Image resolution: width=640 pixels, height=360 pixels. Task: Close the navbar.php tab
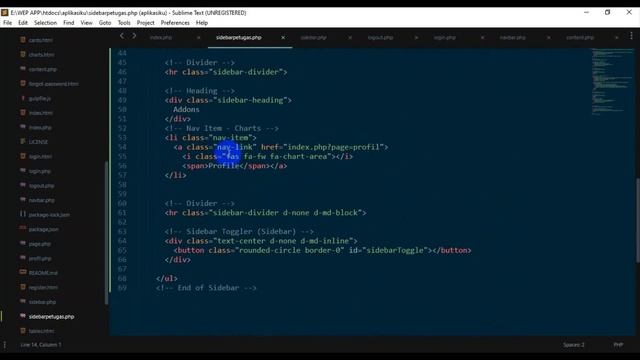[x=548, y=38]
